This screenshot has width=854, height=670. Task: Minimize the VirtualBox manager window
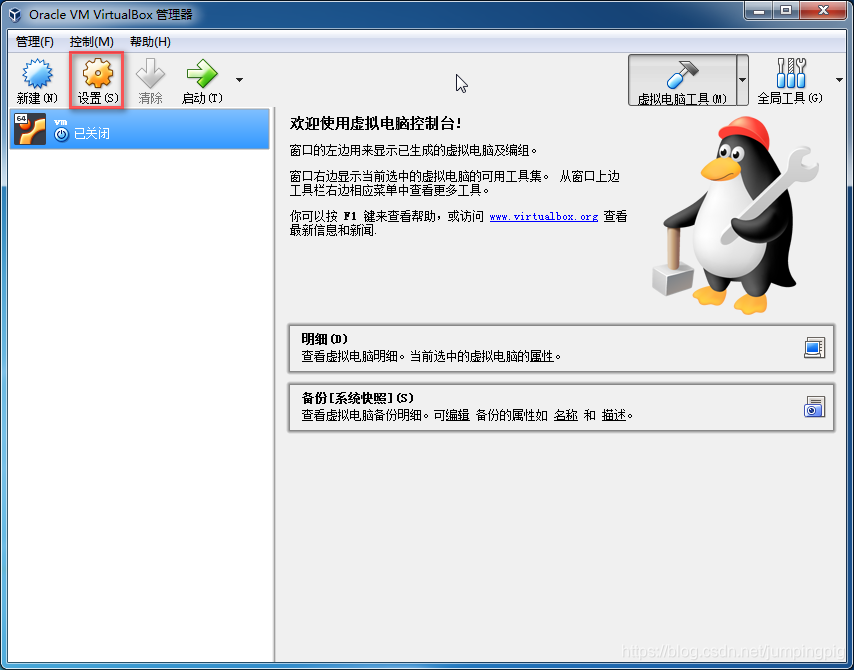(759, 10)
